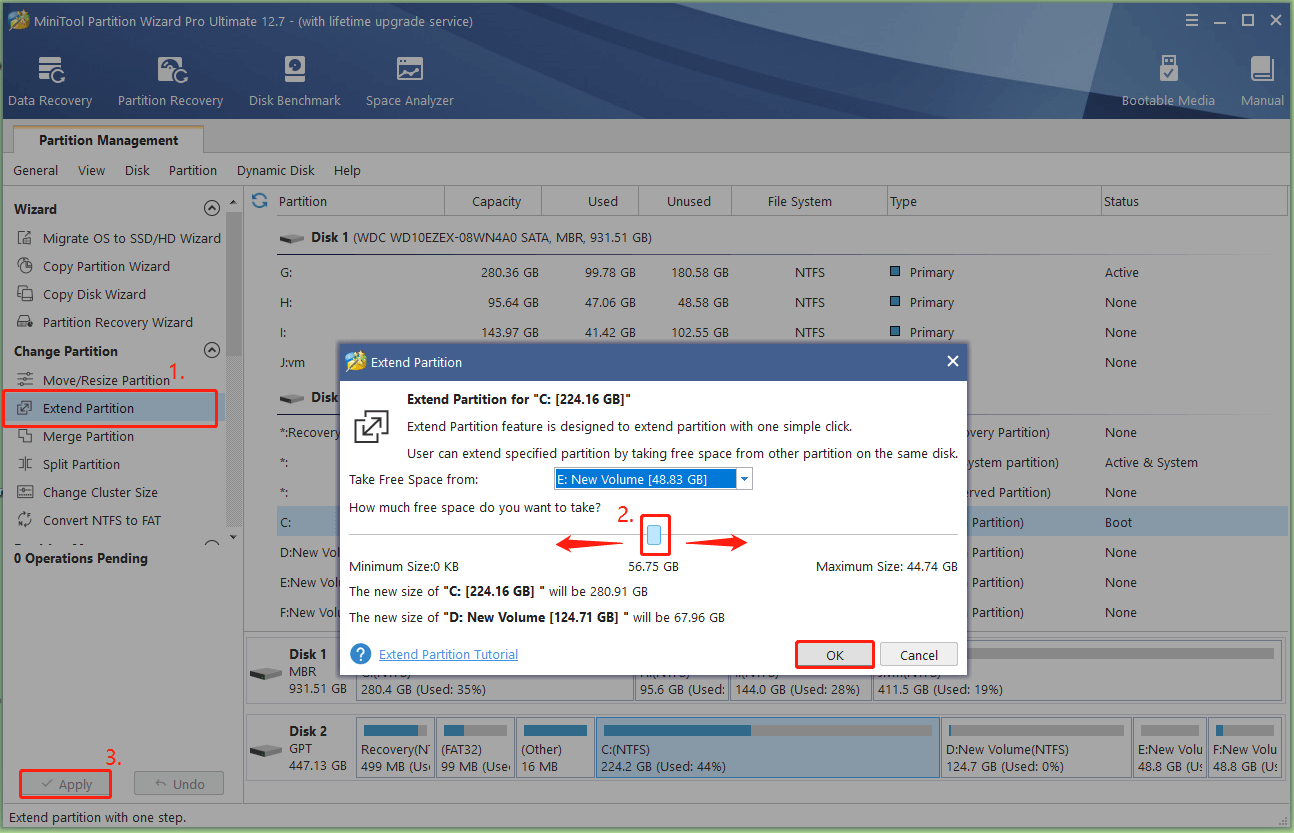Open the View menu
This screenshot has width=1294, height=833.
click(x=91, y=170)
